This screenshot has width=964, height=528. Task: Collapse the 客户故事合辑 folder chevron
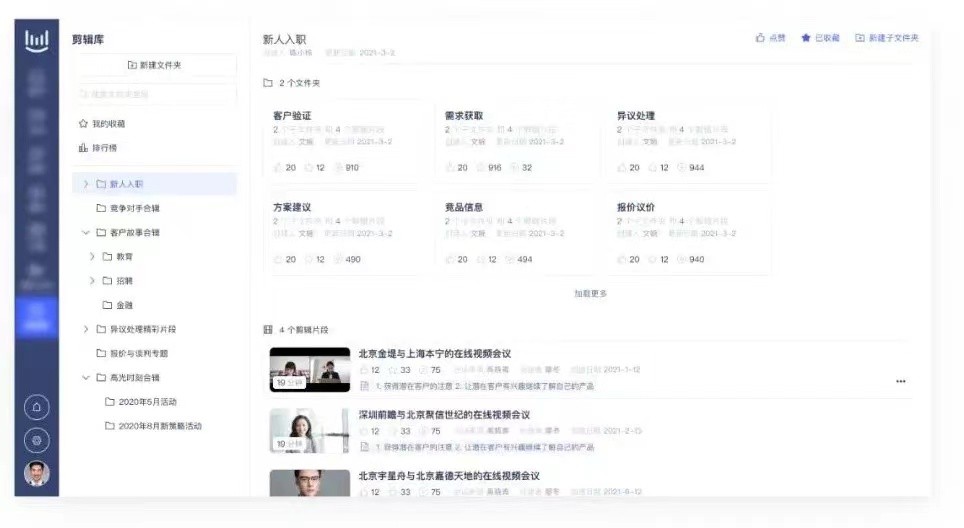coord(85,232)
